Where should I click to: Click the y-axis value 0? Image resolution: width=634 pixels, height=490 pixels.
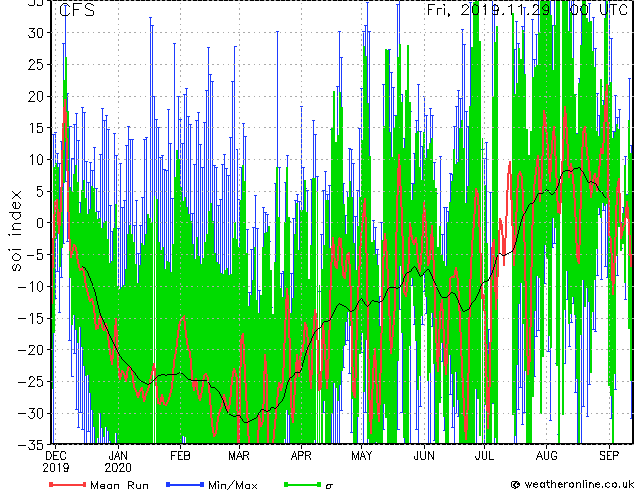(x=41, y=223)
